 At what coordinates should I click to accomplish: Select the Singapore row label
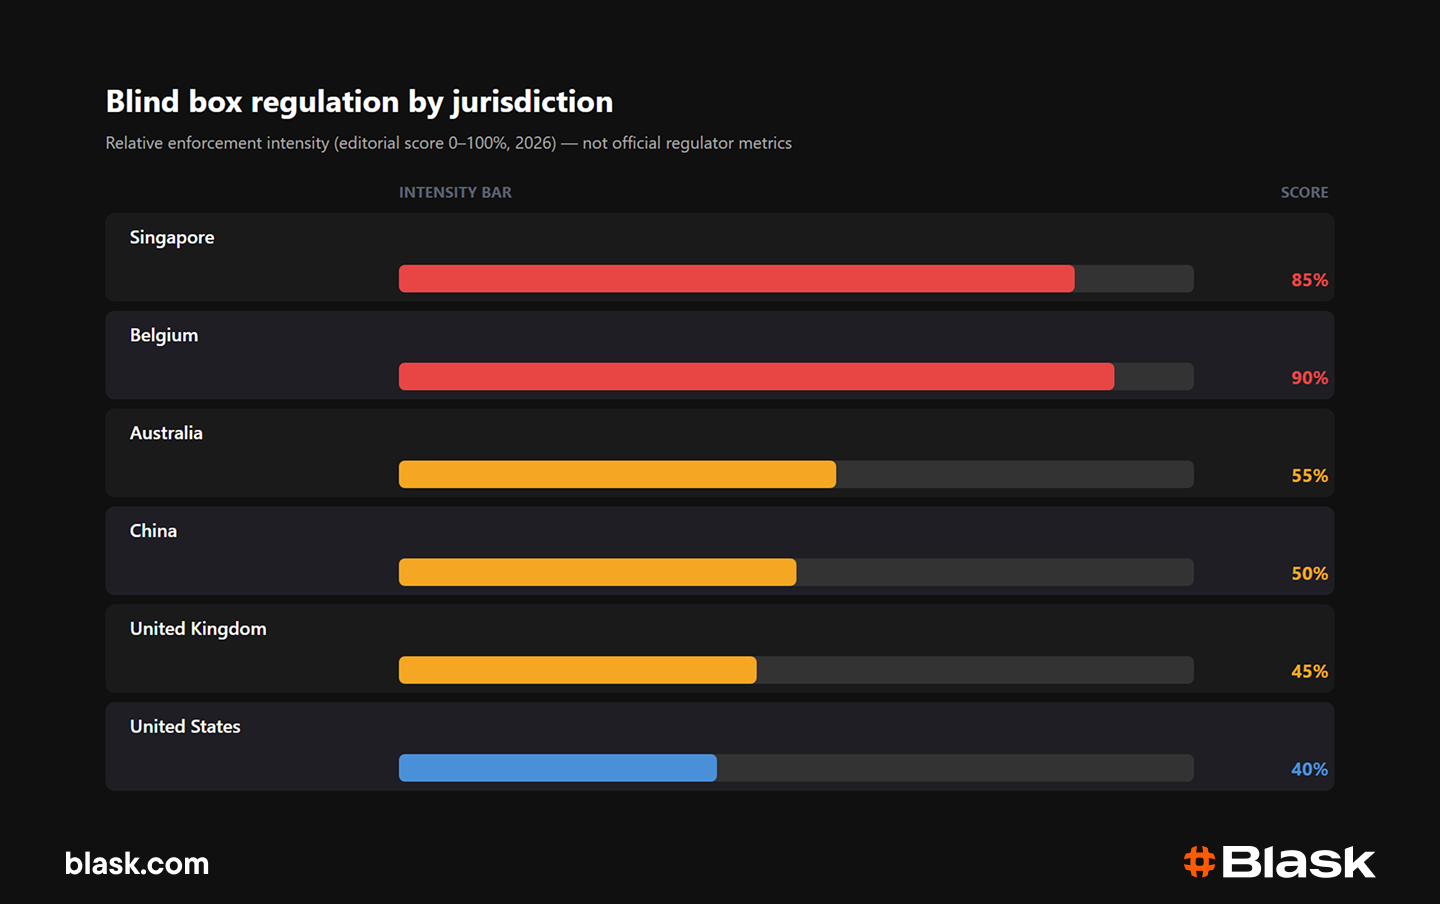(172, 238)
